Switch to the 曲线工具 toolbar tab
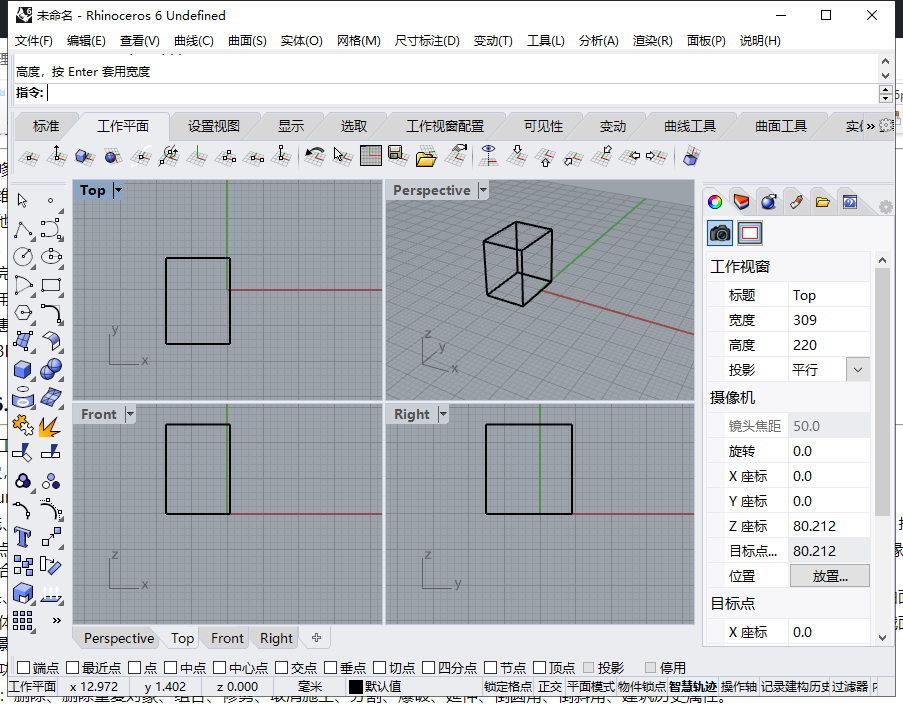 click(690, 126)
